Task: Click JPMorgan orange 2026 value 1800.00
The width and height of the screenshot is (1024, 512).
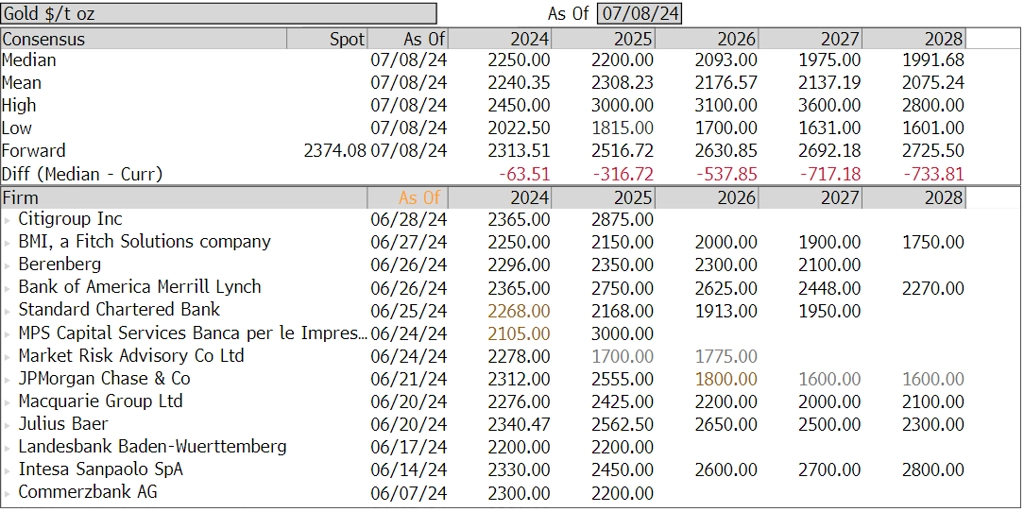Action: pos(726,379)
